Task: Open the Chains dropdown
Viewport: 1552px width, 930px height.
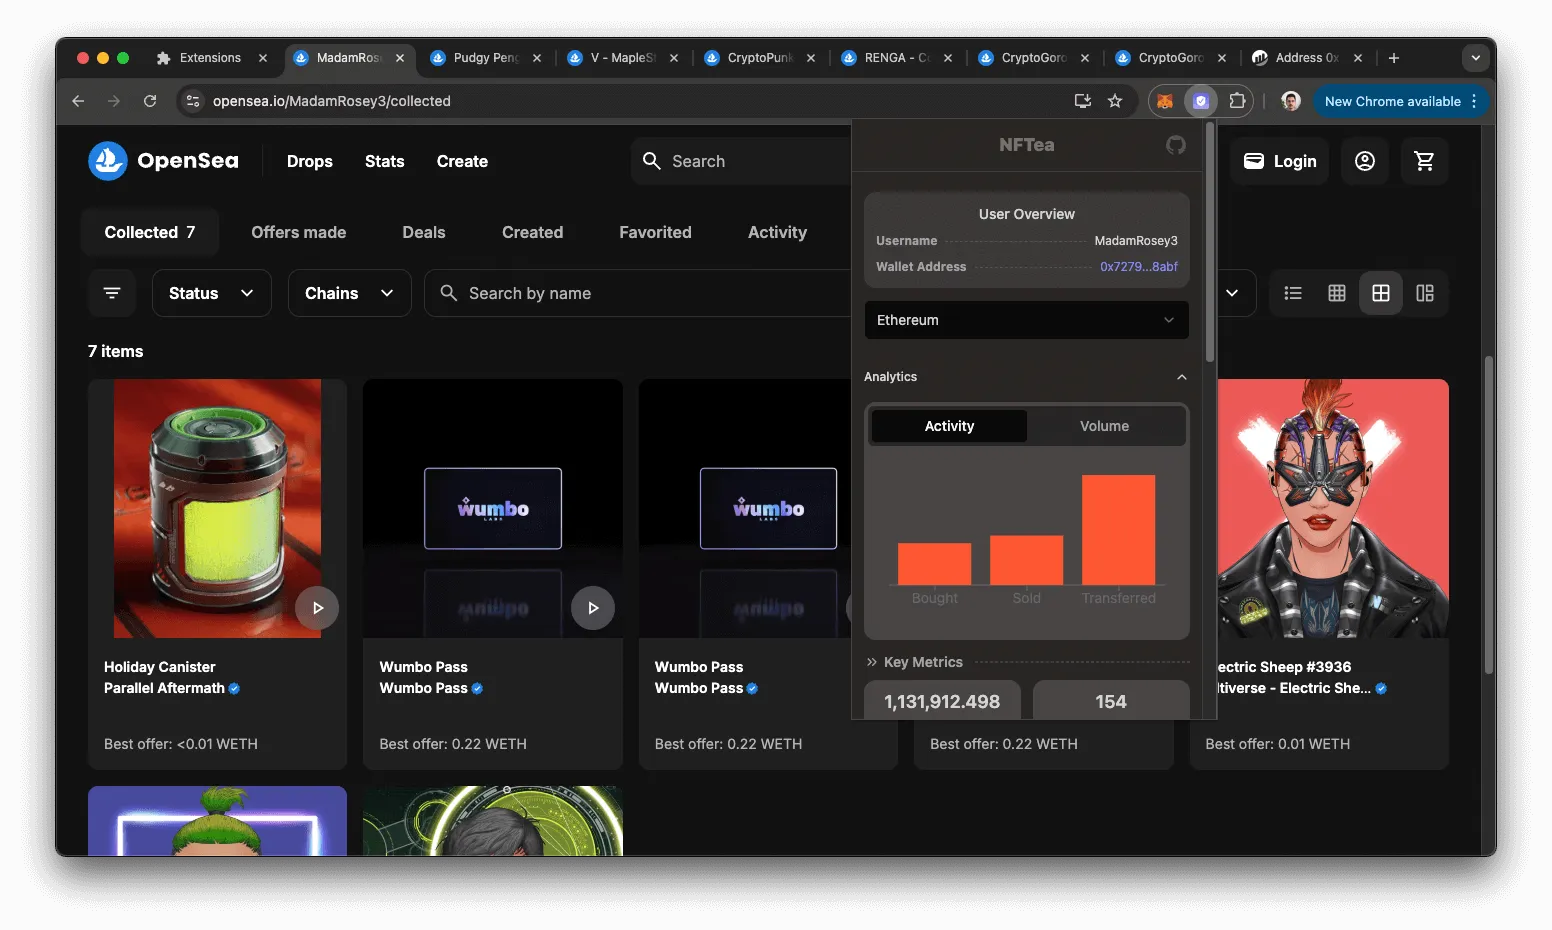Action: (x=349, y=293)
